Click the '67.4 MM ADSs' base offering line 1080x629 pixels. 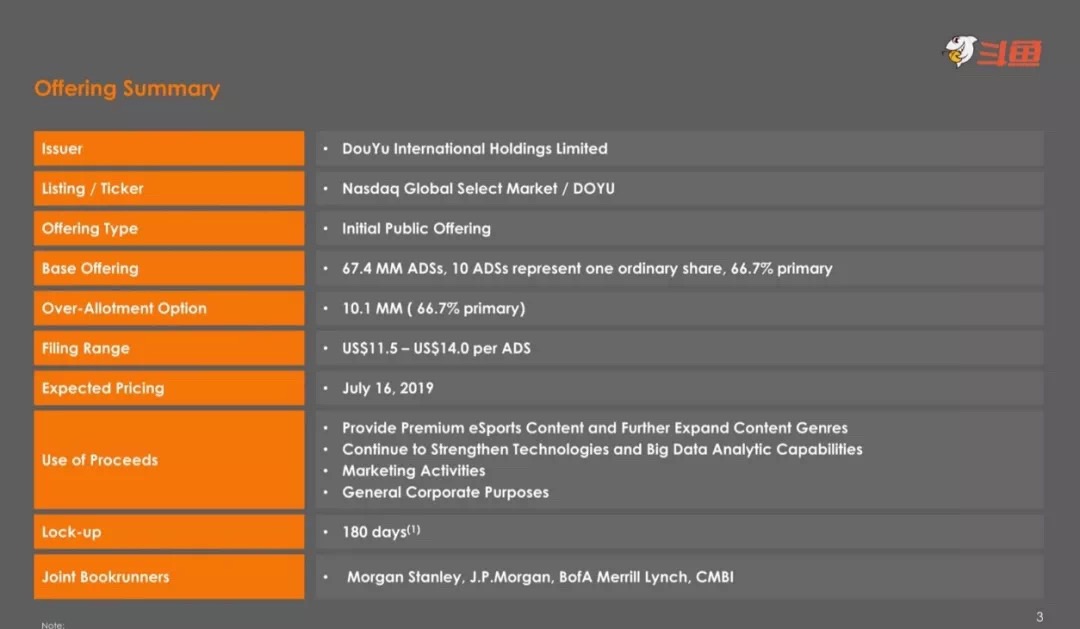point(587,269)
